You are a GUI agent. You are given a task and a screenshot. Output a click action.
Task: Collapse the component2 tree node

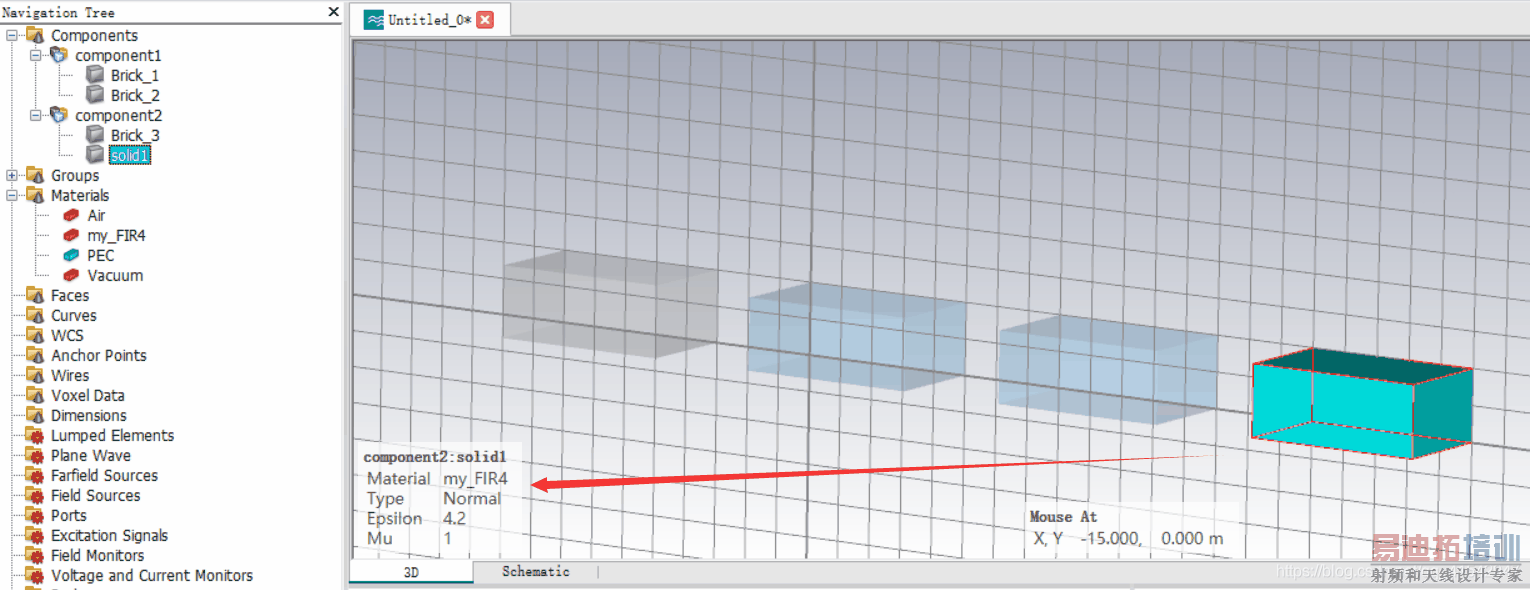click(x=36, y=115)
